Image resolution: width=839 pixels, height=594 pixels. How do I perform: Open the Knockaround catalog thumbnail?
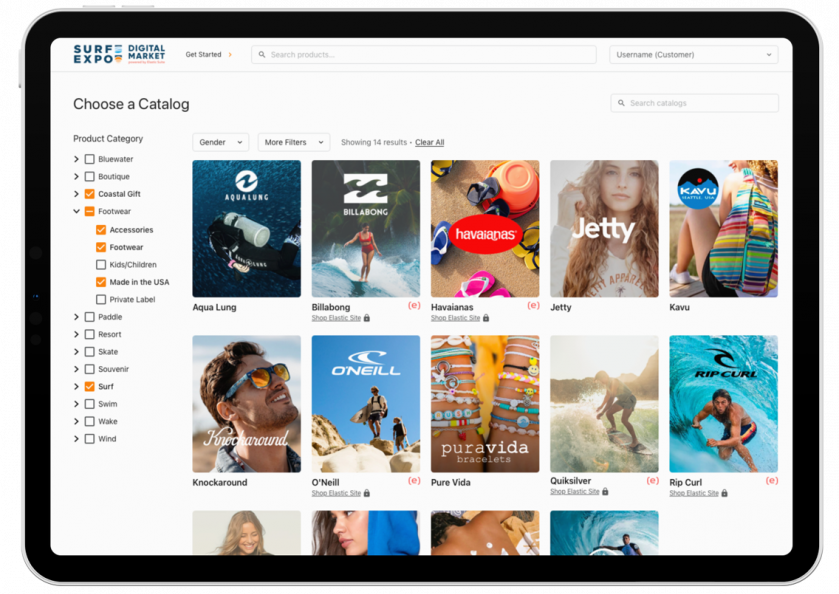click(x=247, y=403)
